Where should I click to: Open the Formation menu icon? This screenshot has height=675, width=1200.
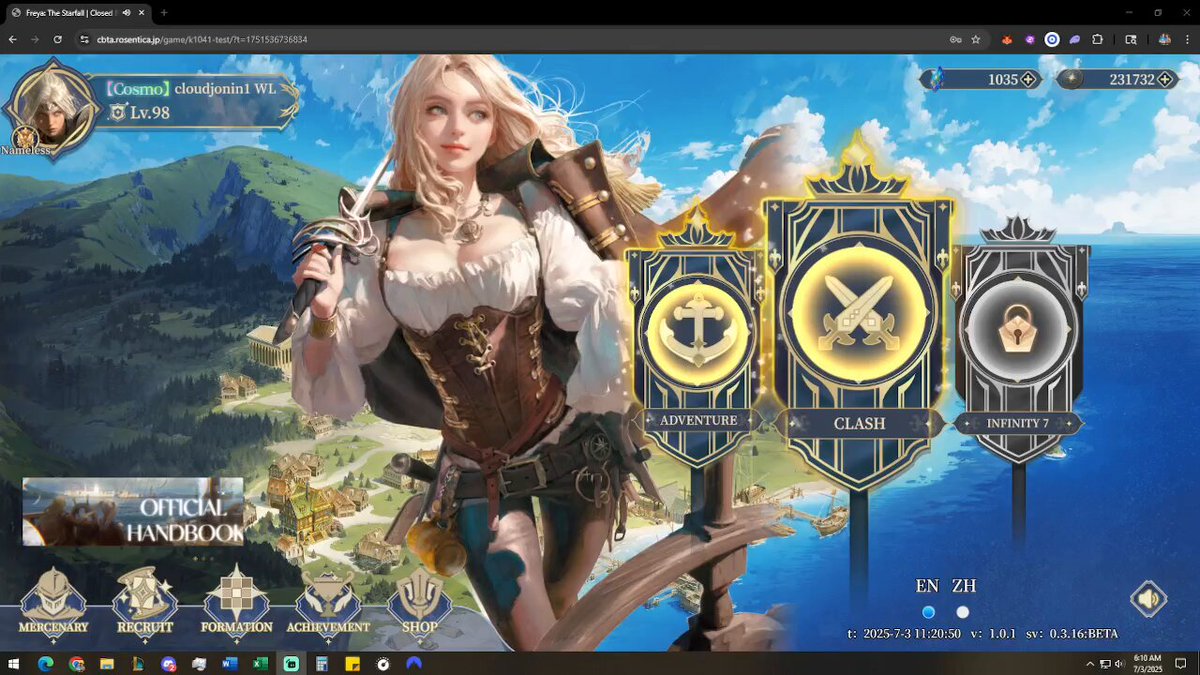pyautogui.click(x=236, y=602)
